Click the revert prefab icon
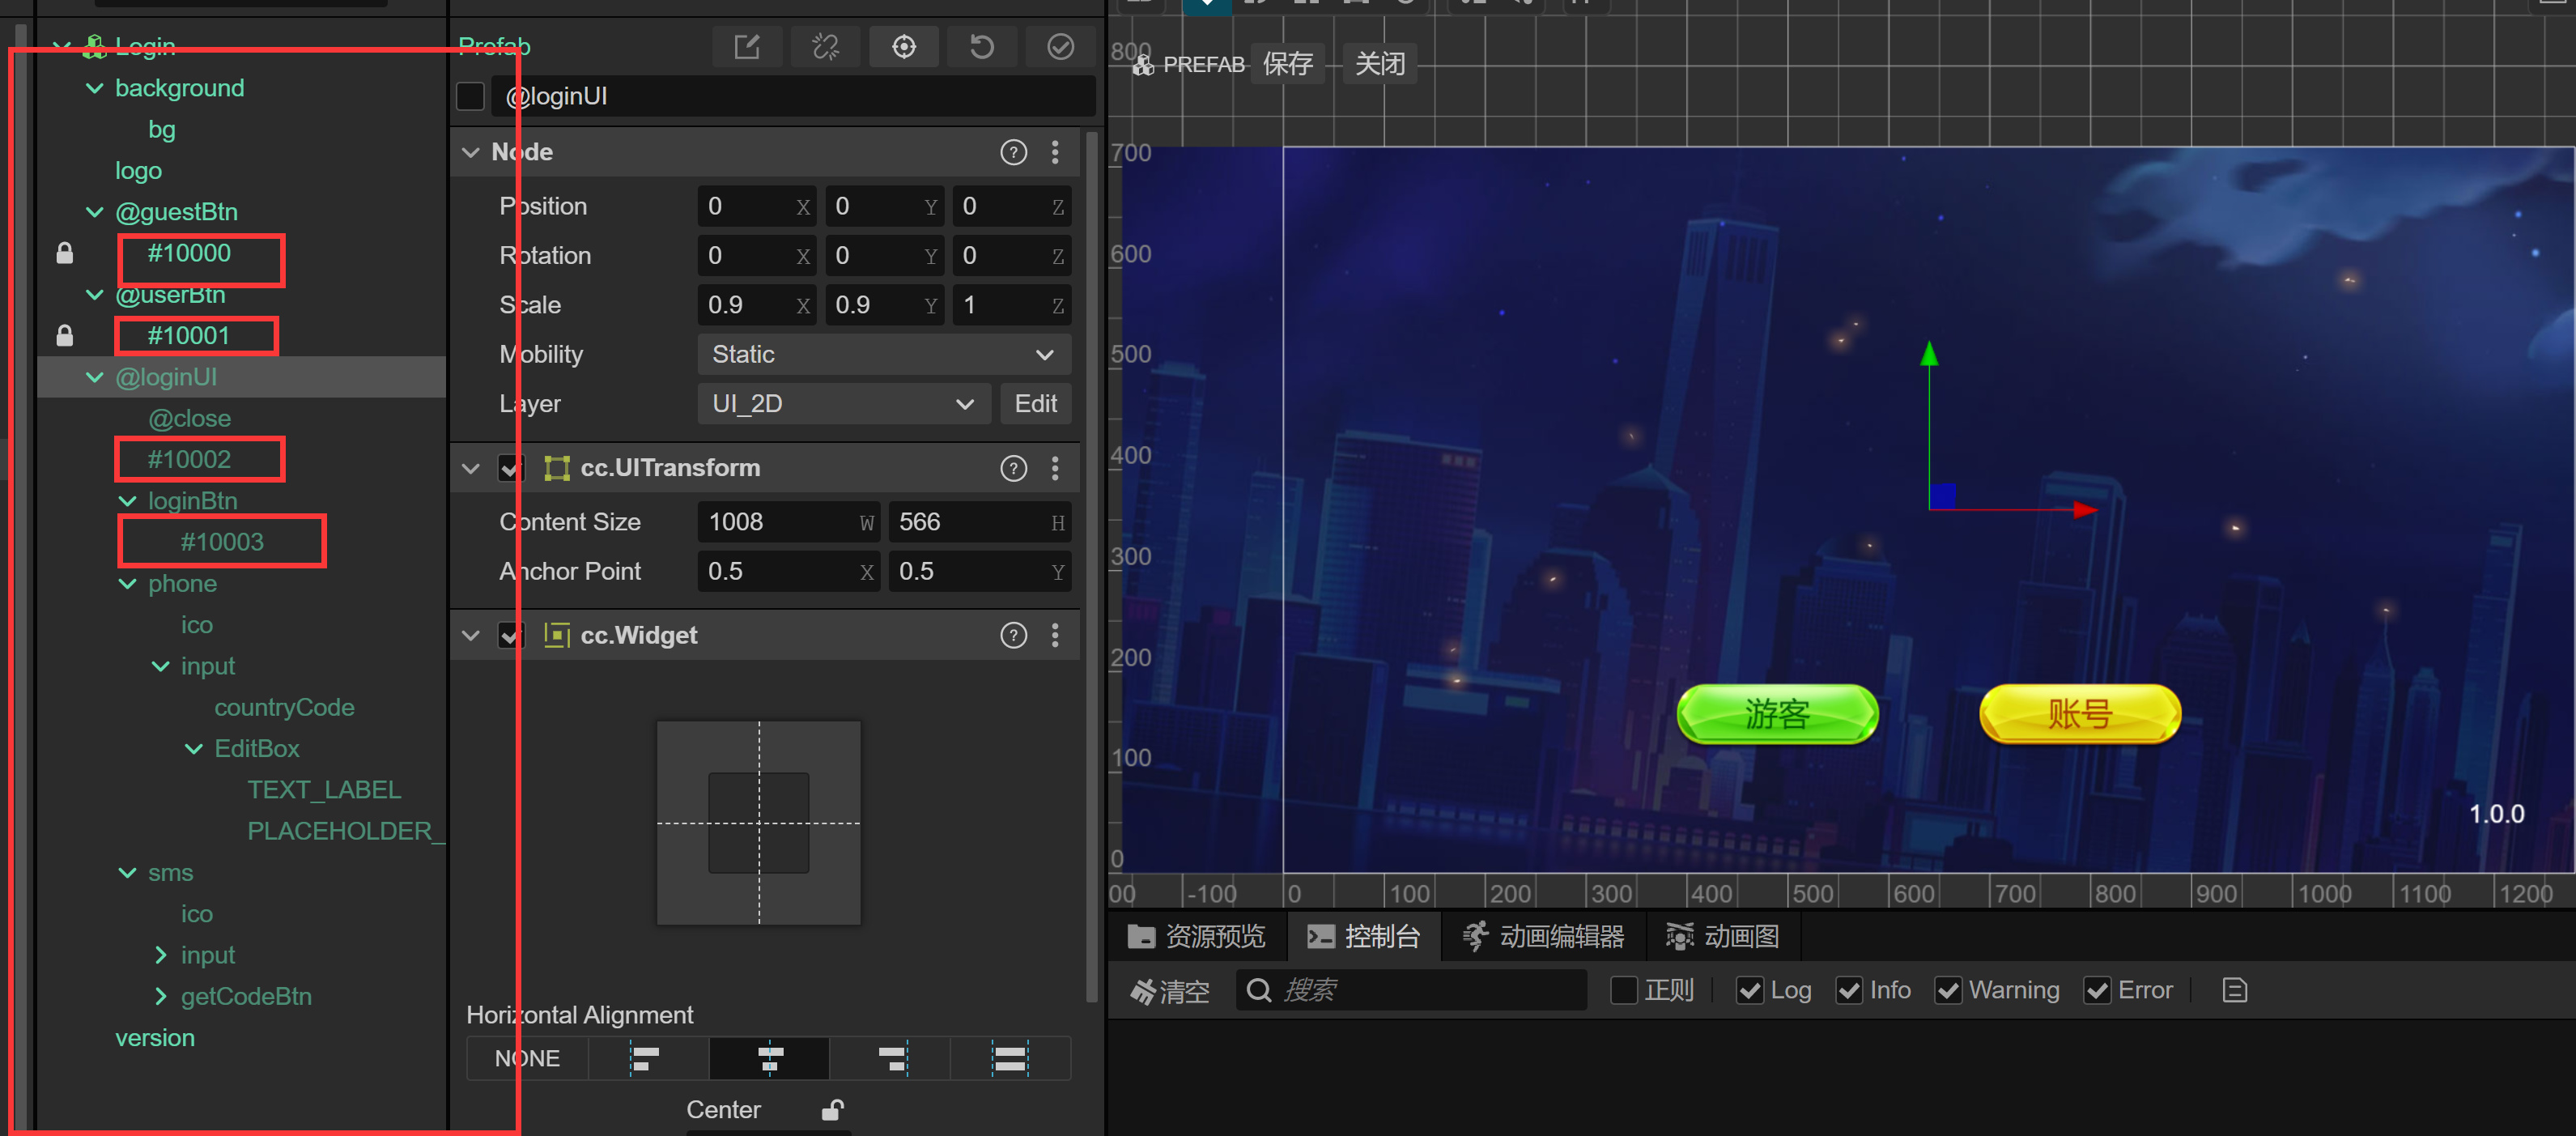The width and height of the screenshot is (2576, 1136). tap(981, 47)
